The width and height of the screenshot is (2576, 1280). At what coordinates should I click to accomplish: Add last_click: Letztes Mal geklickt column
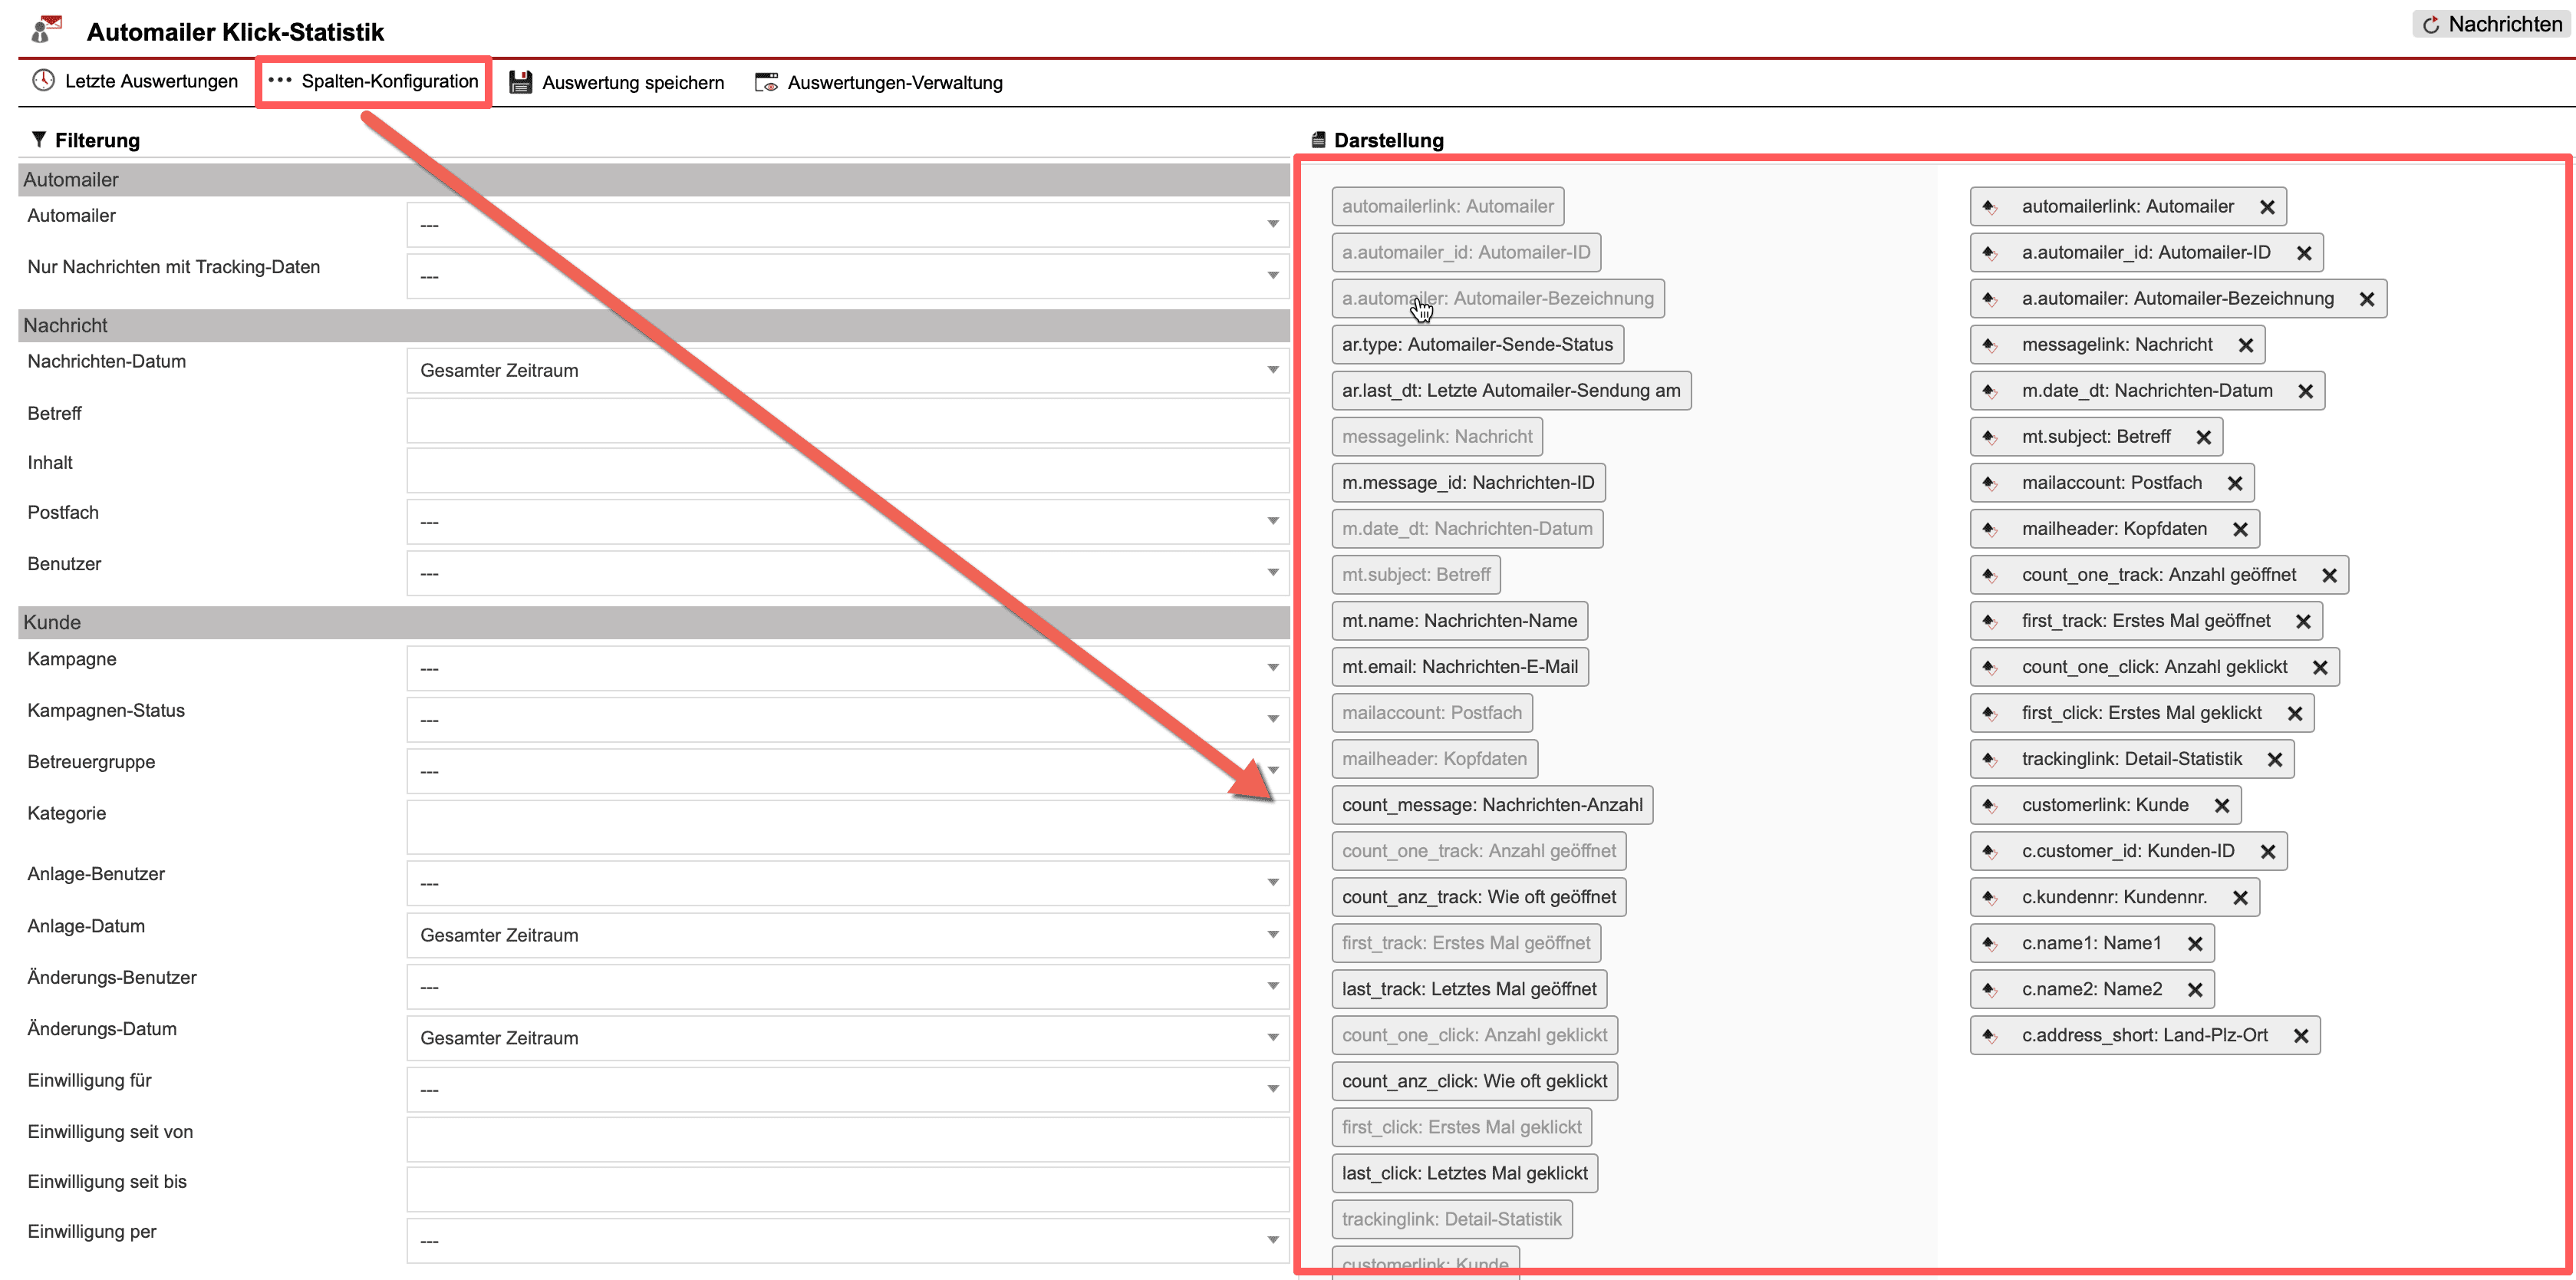click(1464, 1173)
